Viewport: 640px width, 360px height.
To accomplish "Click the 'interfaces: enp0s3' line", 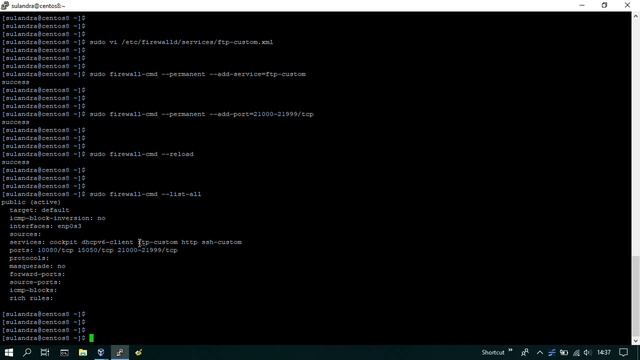I will coord(45,226).
